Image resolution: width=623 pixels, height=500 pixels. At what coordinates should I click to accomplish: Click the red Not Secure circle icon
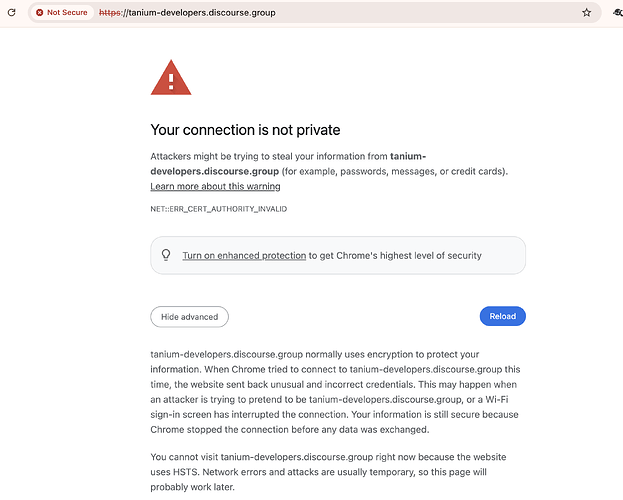click(x=39, y=13)
